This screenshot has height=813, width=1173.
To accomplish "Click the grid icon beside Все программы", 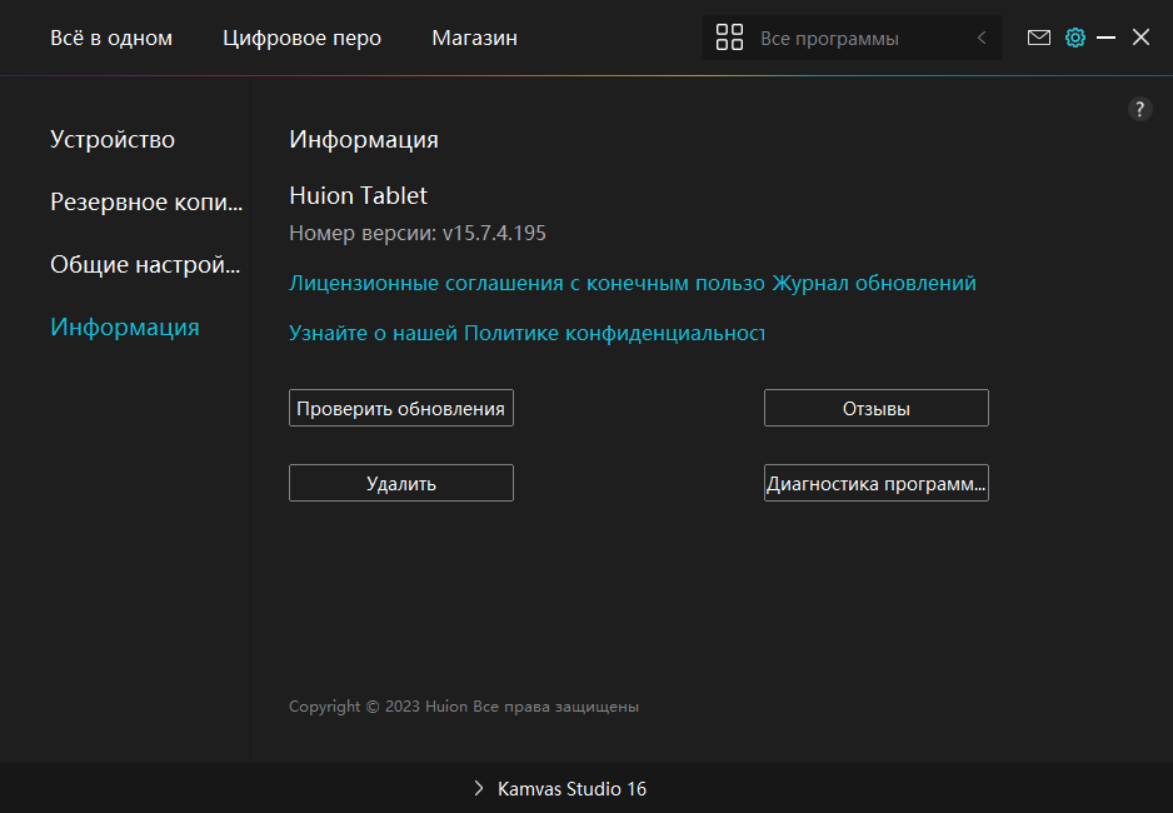I will 730,38.
